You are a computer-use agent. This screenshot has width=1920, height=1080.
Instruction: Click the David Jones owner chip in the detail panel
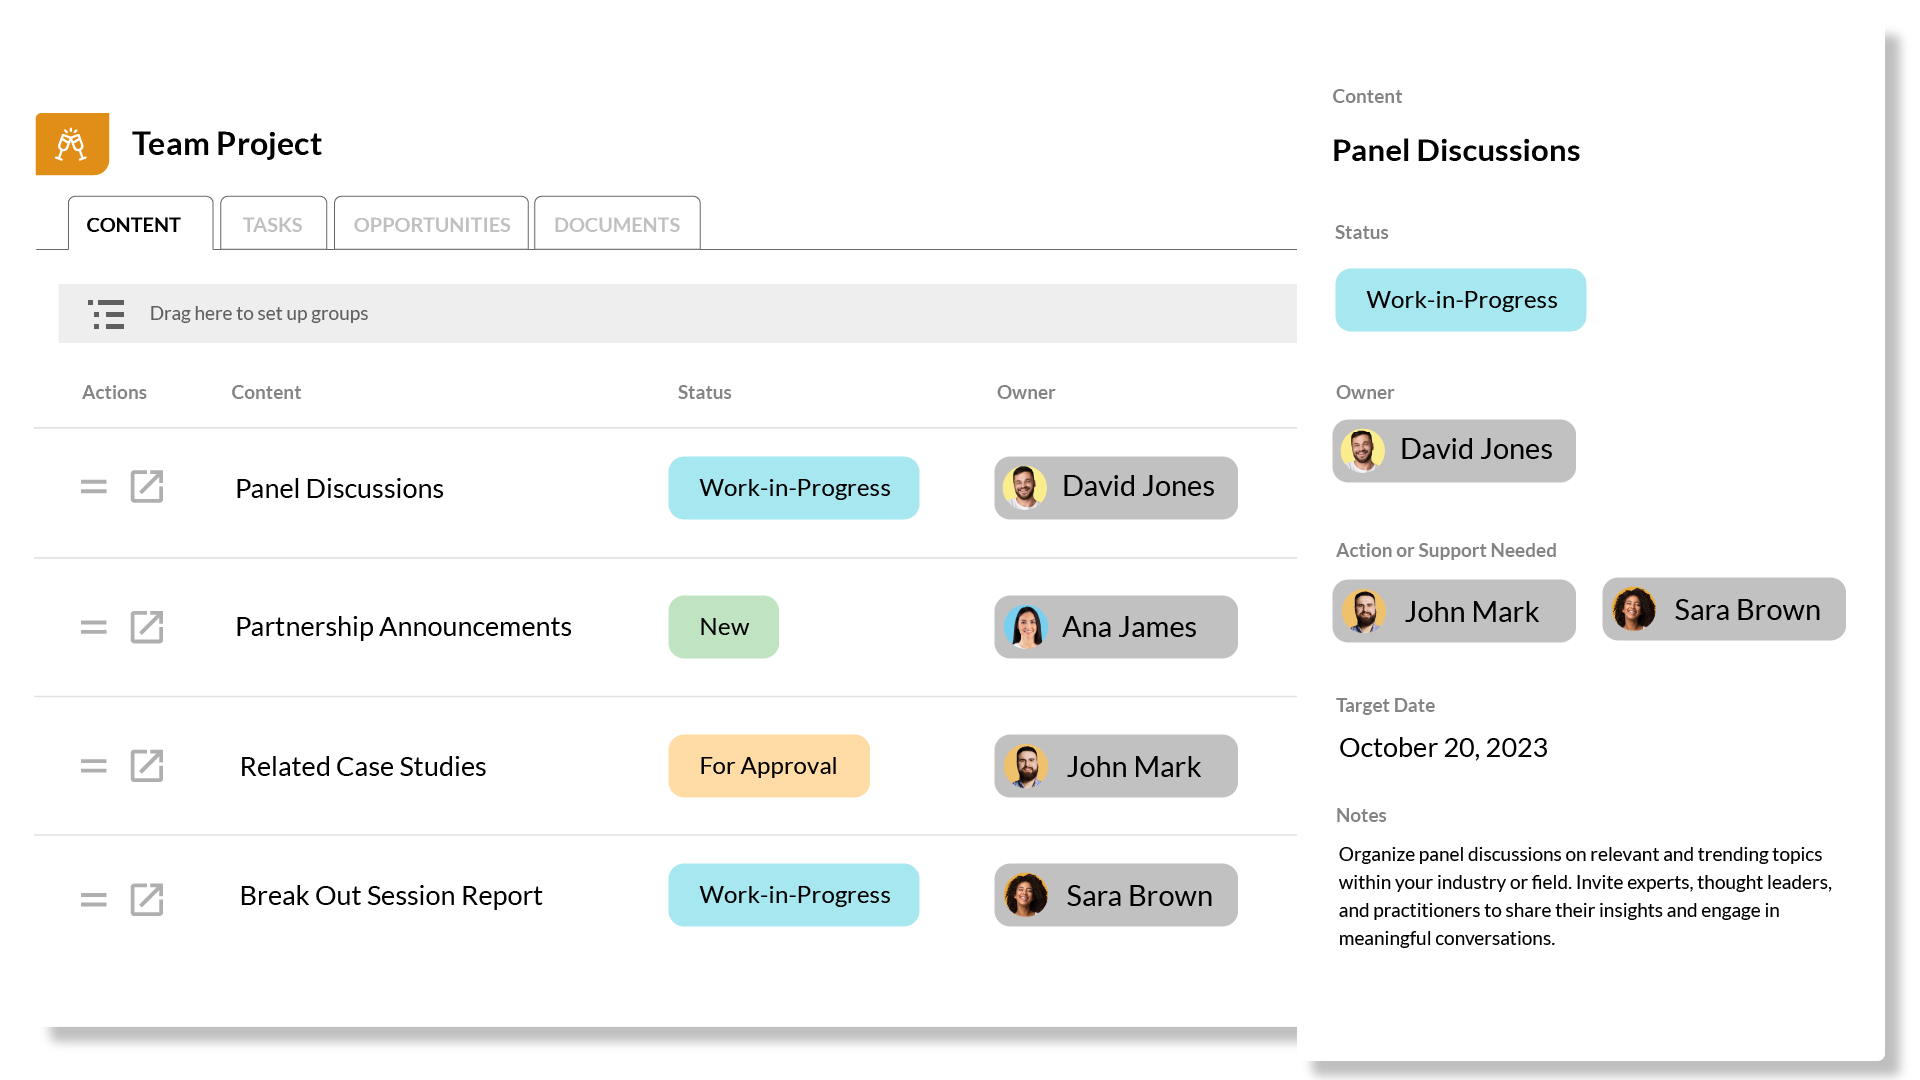pyautogui.click(x=1454, y=451)
